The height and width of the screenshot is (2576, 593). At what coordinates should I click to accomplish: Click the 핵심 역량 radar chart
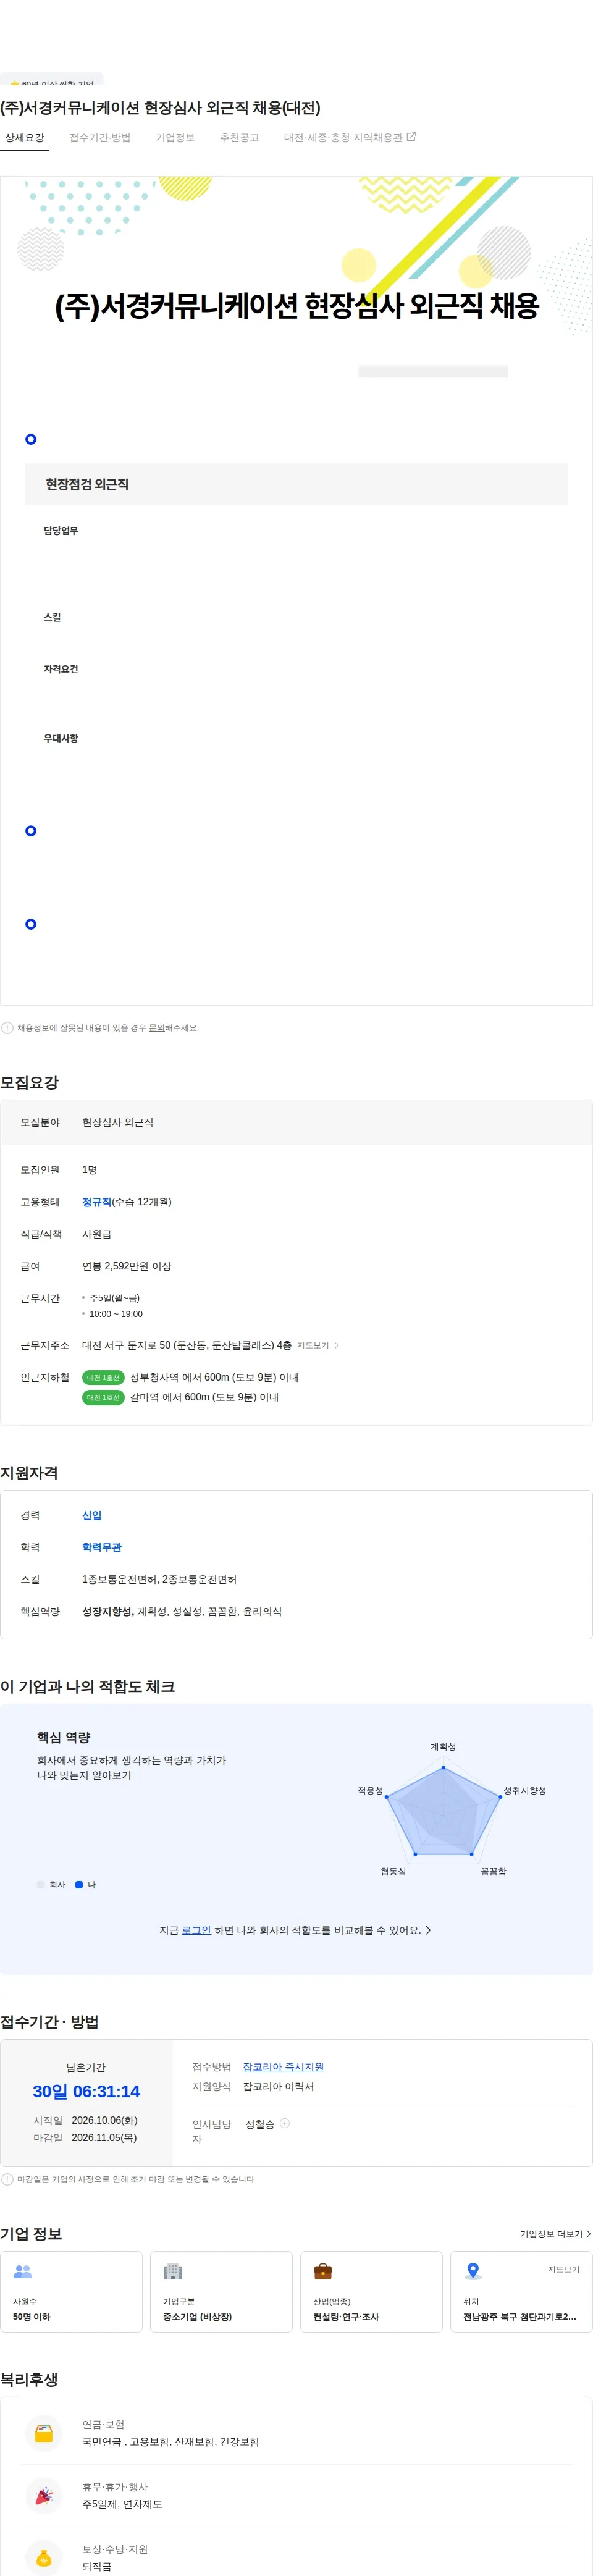point(443,1811)
